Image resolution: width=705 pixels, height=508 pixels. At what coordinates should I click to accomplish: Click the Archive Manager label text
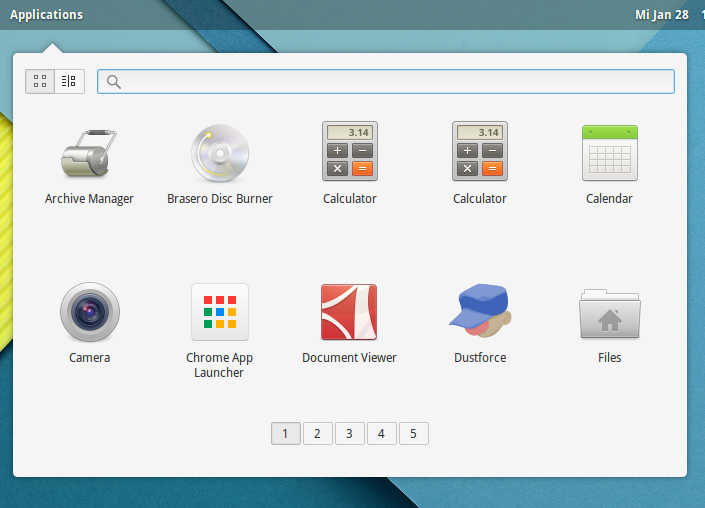click(x=89, y=199)
